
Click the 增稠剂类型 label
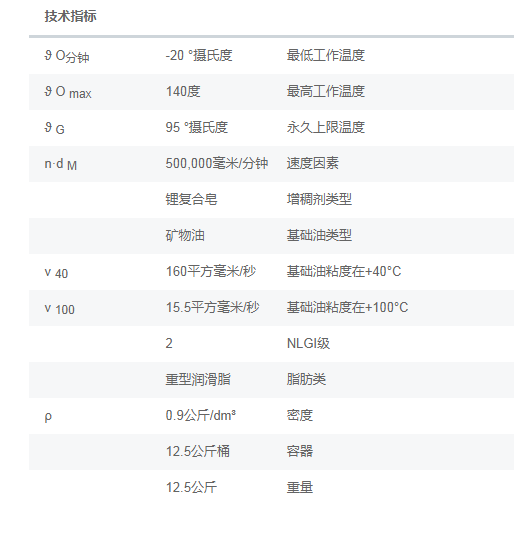319,199
